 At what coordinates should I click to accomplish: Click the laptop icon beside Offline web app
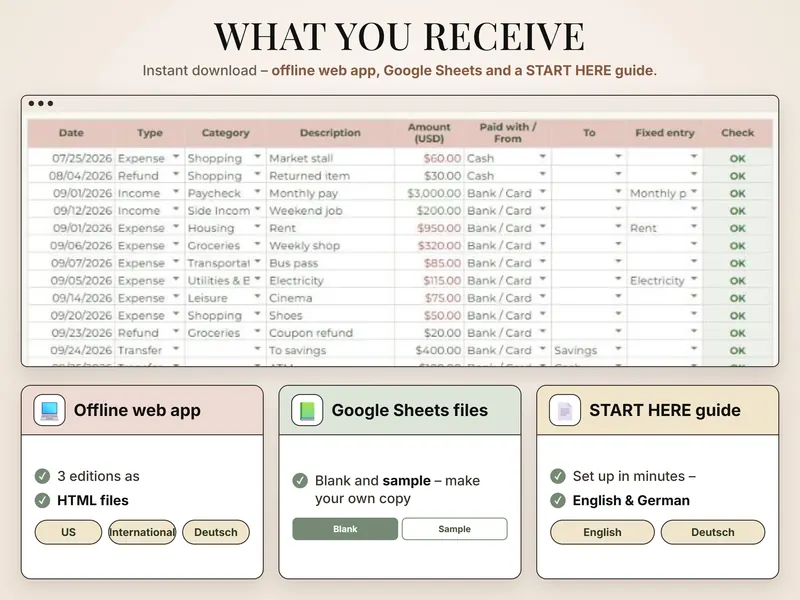tap(49, 410)
